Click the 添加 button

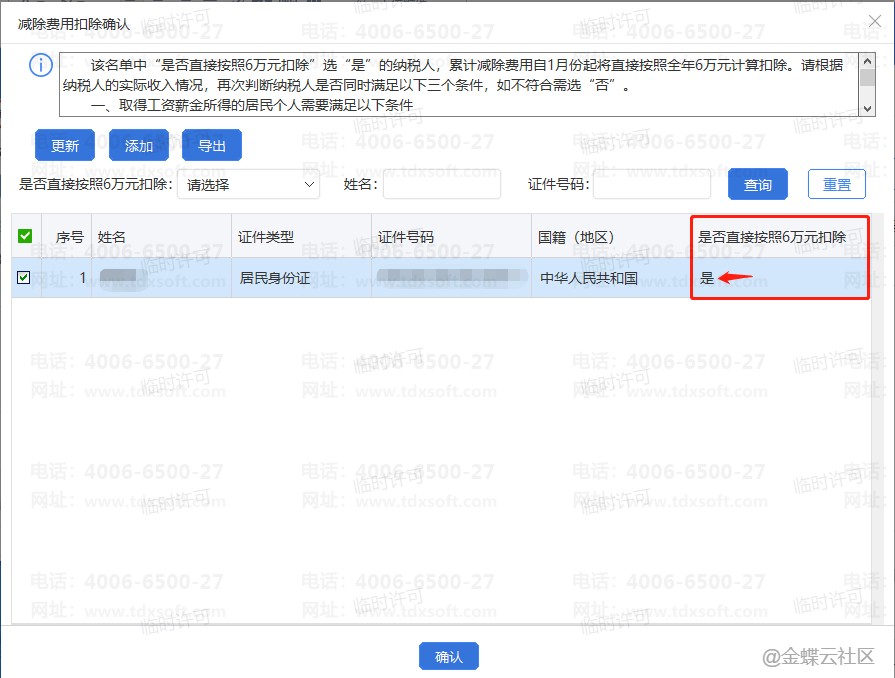pos(138,145)
